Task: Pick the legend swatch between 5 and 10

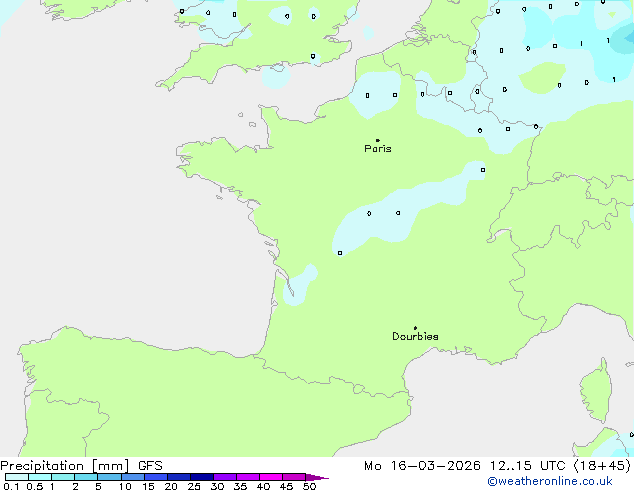Action: point(109,478)
